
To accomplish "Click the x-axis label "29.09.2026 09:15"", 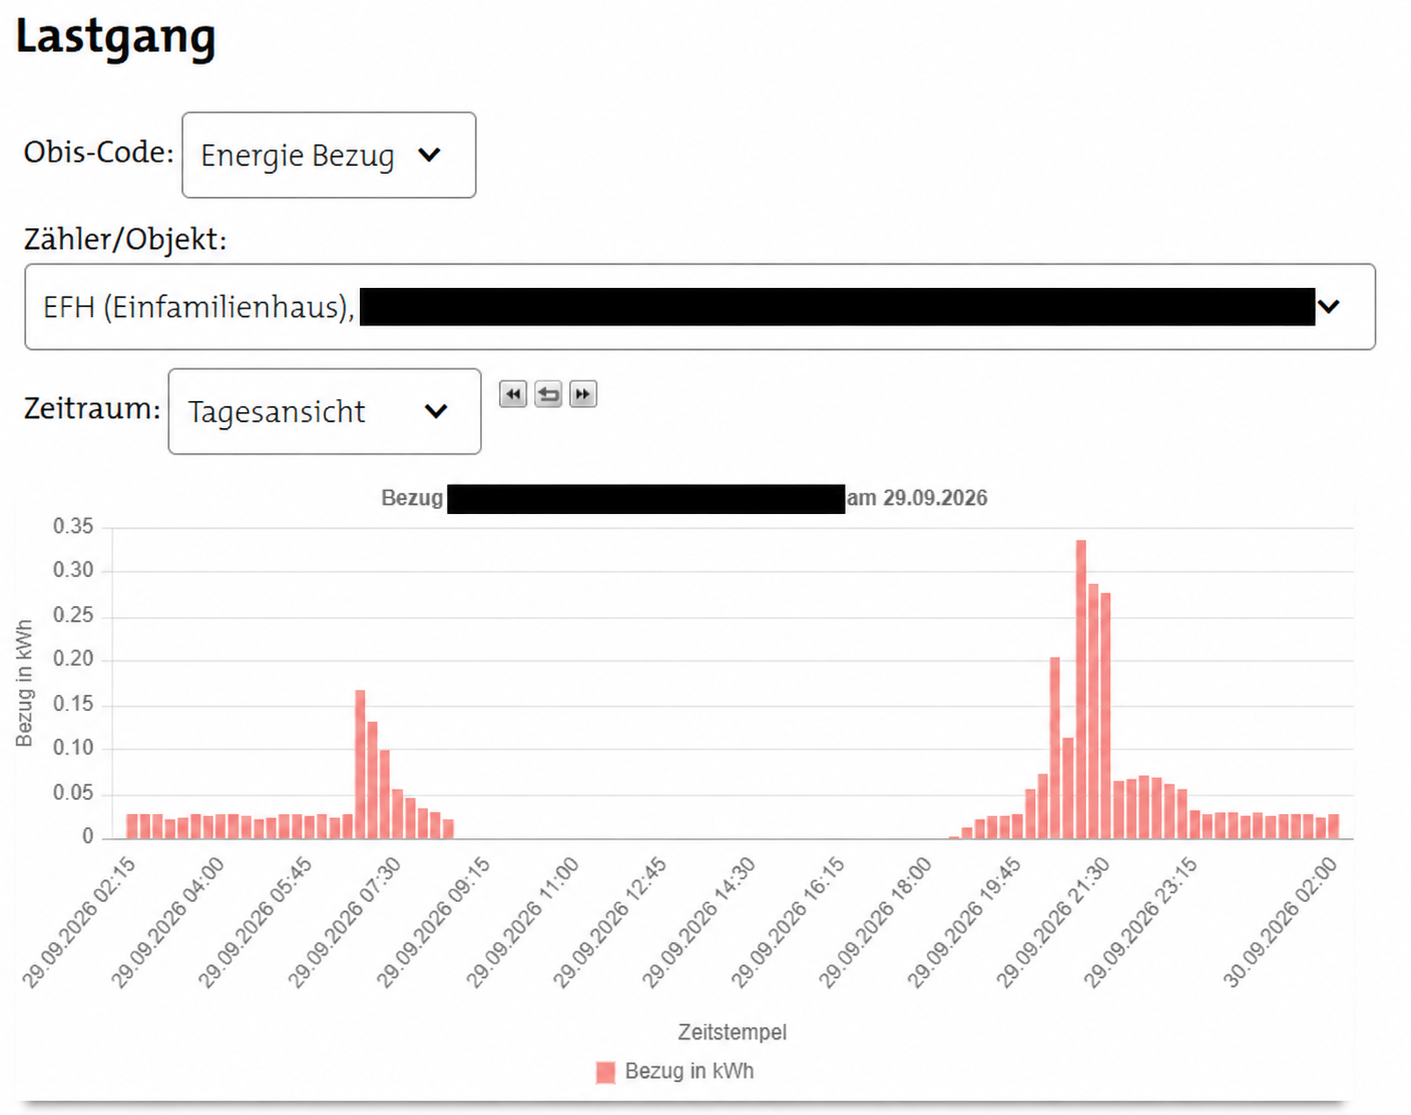I will [x=433, y=922].
